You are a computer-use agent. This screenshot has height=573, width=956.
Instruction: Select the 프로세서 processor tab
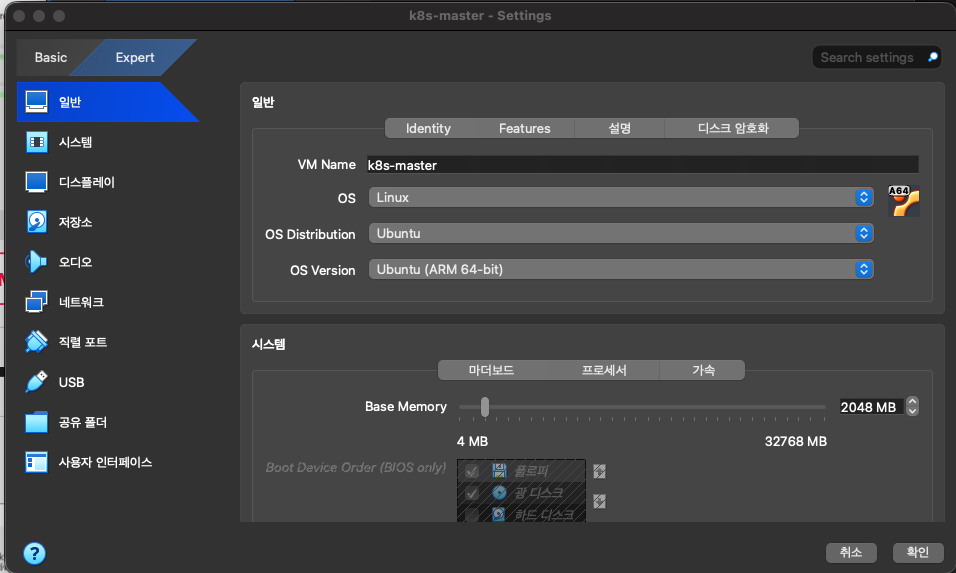click(x=604, y=370)
